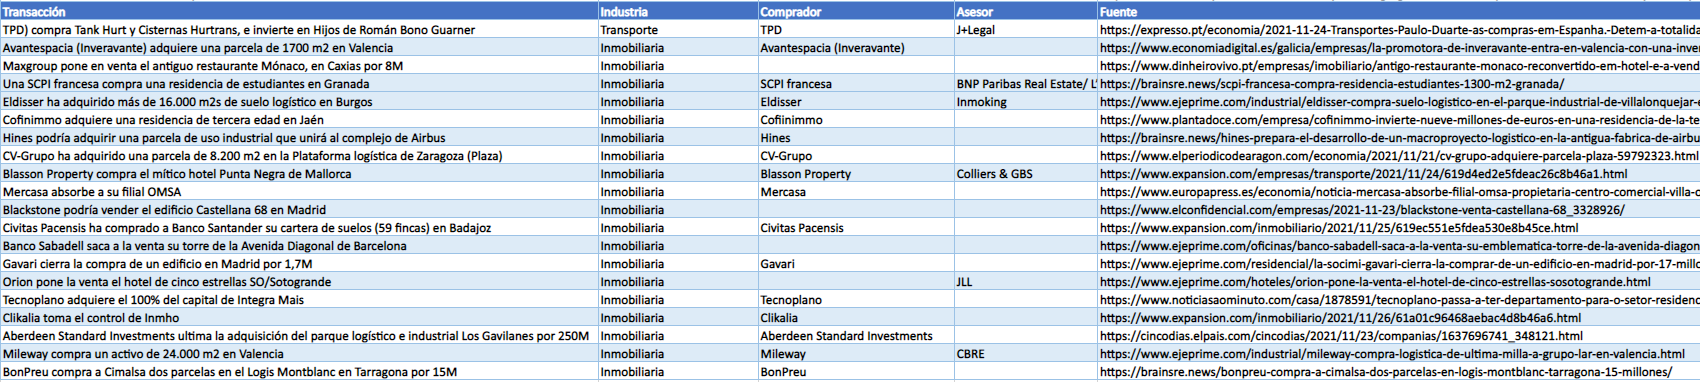Click the noticiasaominuto.com source URL cell
The width and height of the screenshot is (1700, 382).
coord(1399,300)
